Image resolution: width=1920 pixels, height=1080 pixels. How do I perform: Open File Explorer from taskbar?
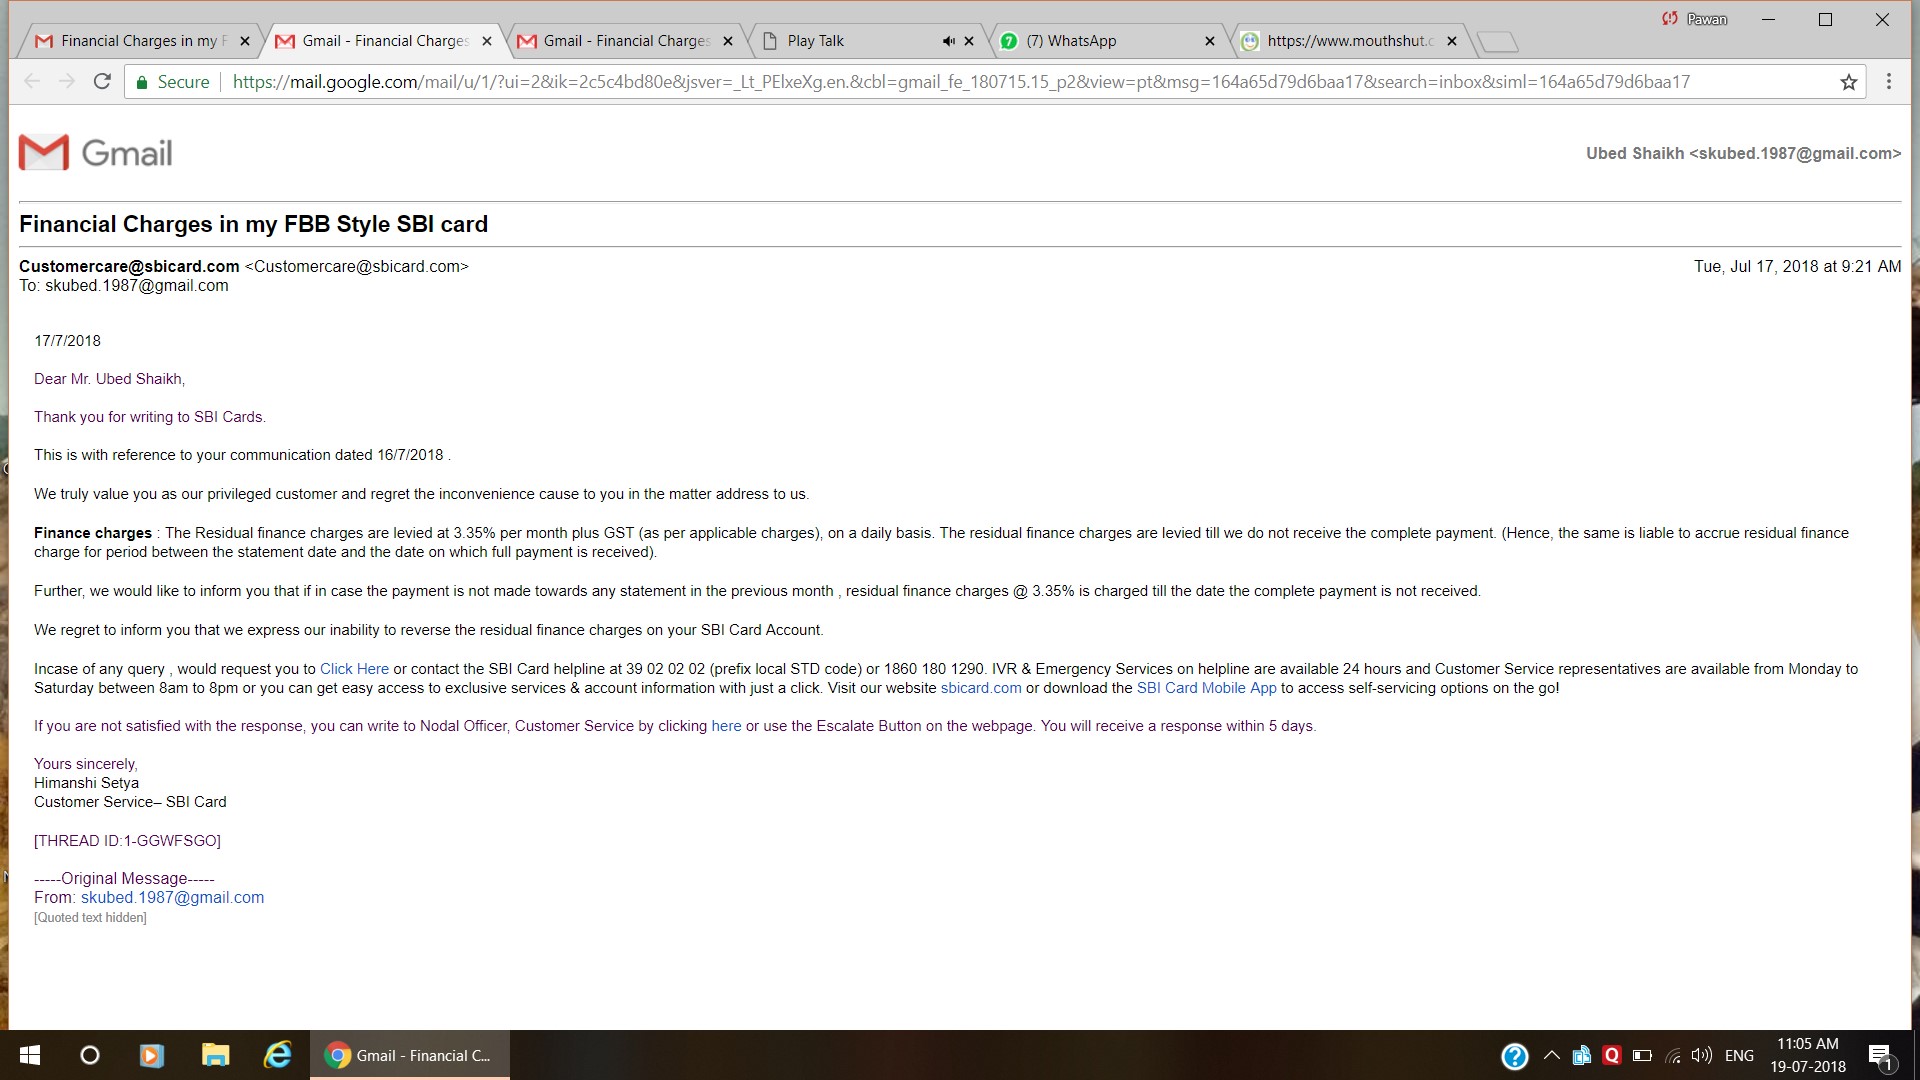click(x=215, y=1055)
